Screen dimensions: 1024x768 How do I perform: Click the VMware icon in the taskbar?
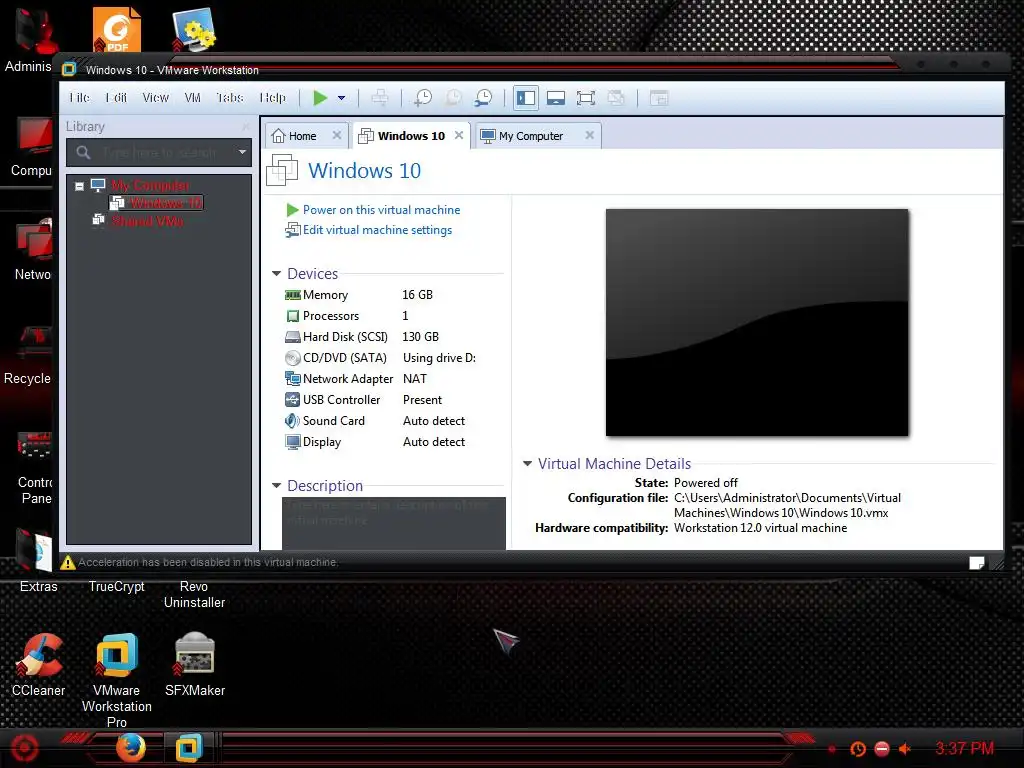point(189,748)
